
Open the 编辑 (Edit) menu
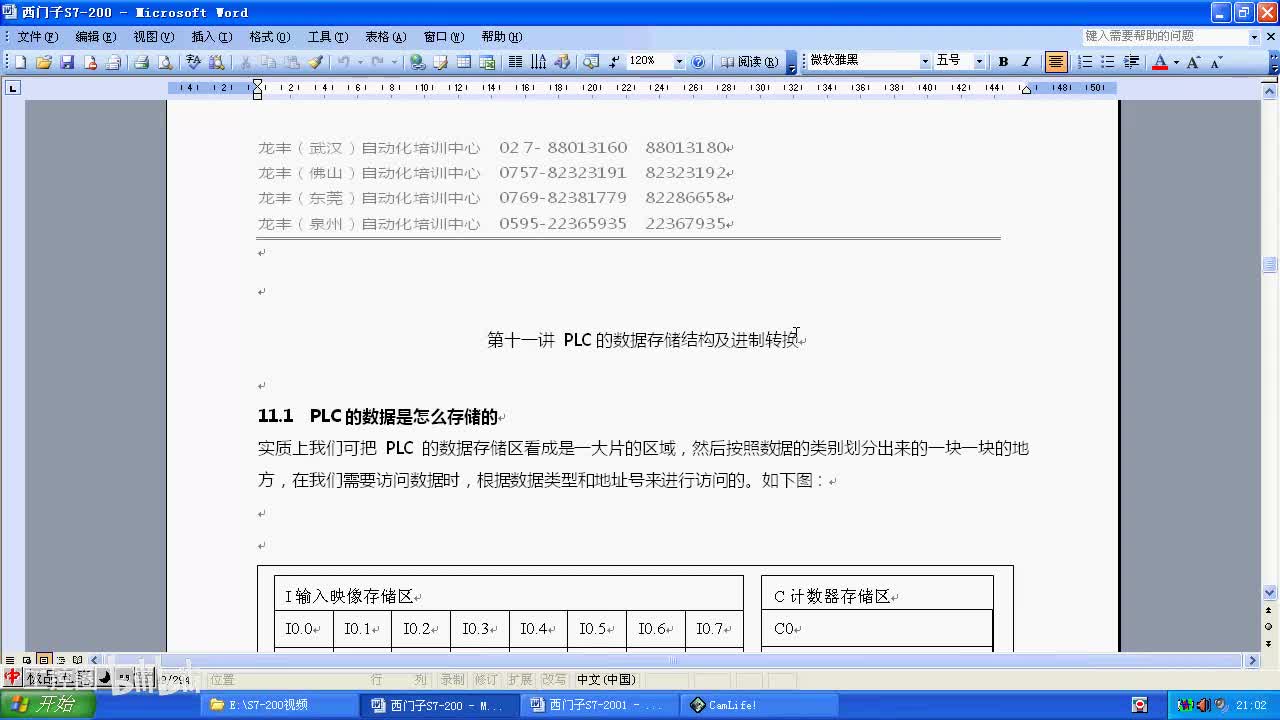pyautogui.click(x=95, y=36)
